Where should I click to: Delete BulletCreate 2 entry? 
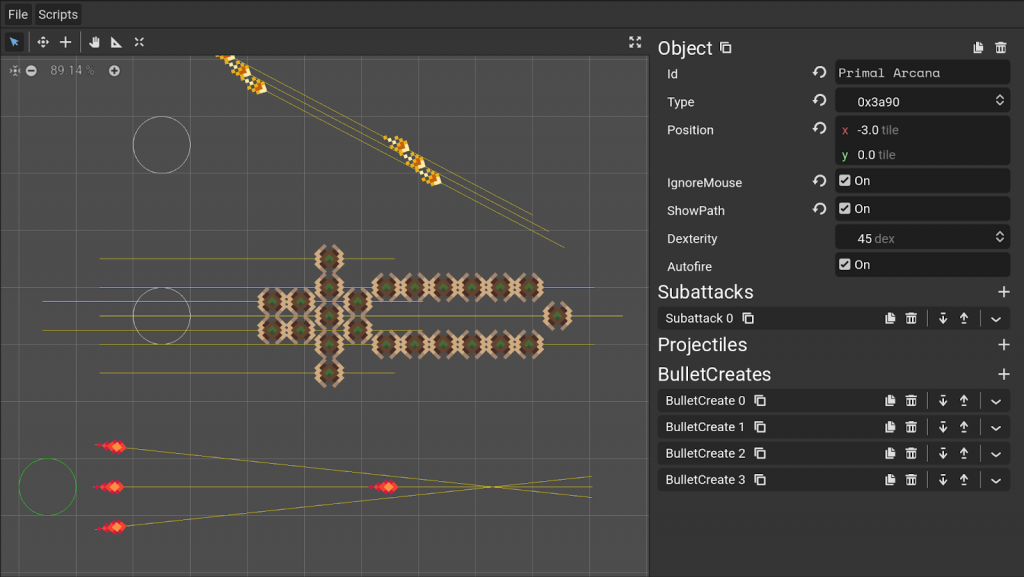pos(911,454)
